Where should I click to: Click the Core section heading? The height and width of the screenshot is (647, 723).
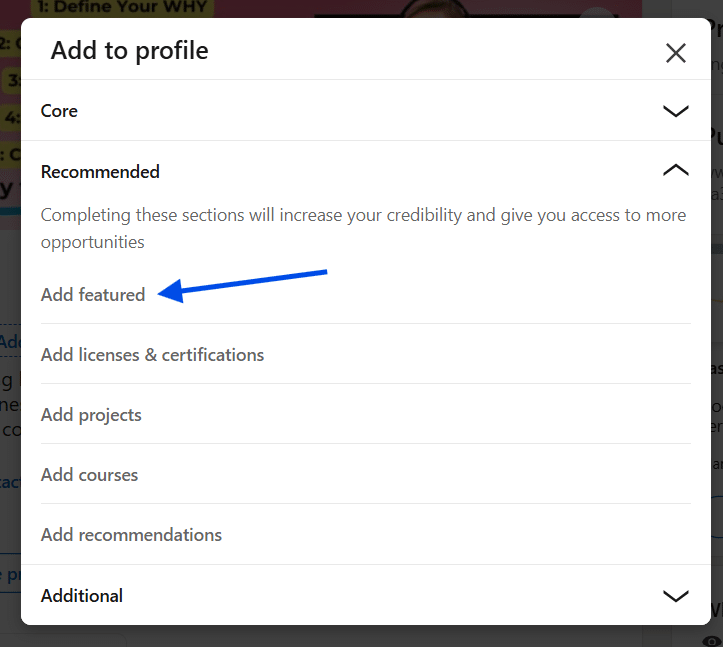[x=59, y=111]
